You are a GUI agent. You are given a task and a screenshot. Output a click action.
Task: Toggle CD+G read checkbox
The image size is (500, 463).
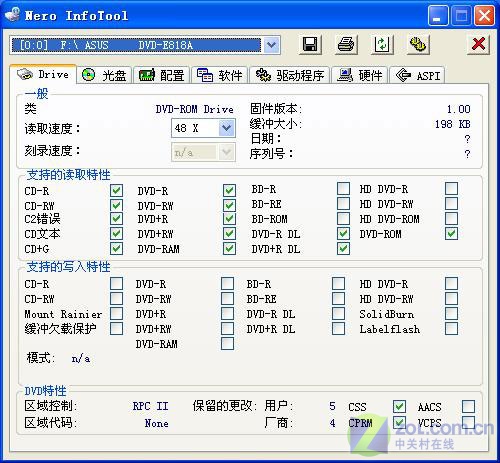click(x=116, y=249)
